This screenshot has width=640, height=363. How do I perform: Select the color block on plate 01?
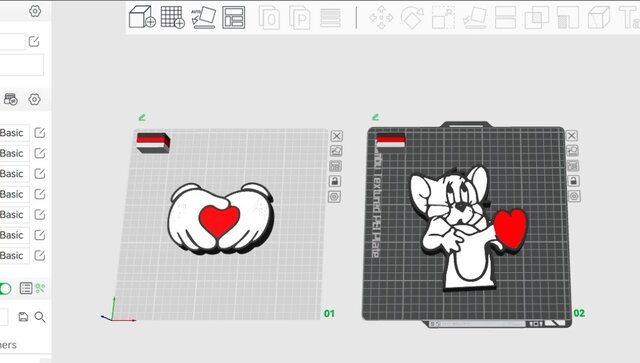(153, 143)
